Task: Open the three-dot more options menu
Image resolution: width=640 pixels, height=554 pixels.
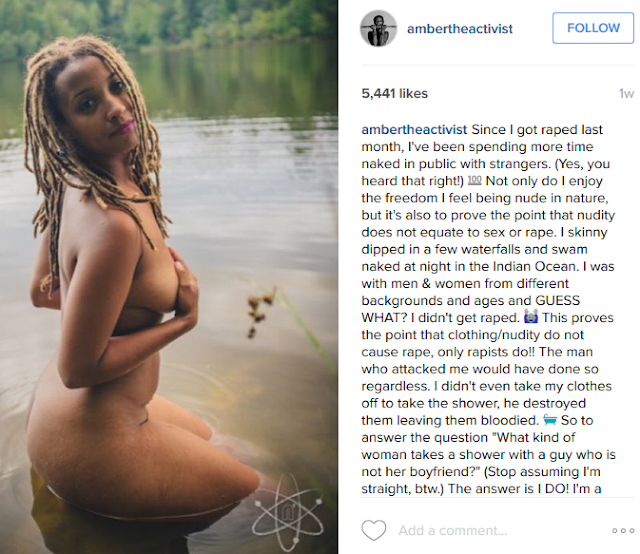Action: click(623, 531)
